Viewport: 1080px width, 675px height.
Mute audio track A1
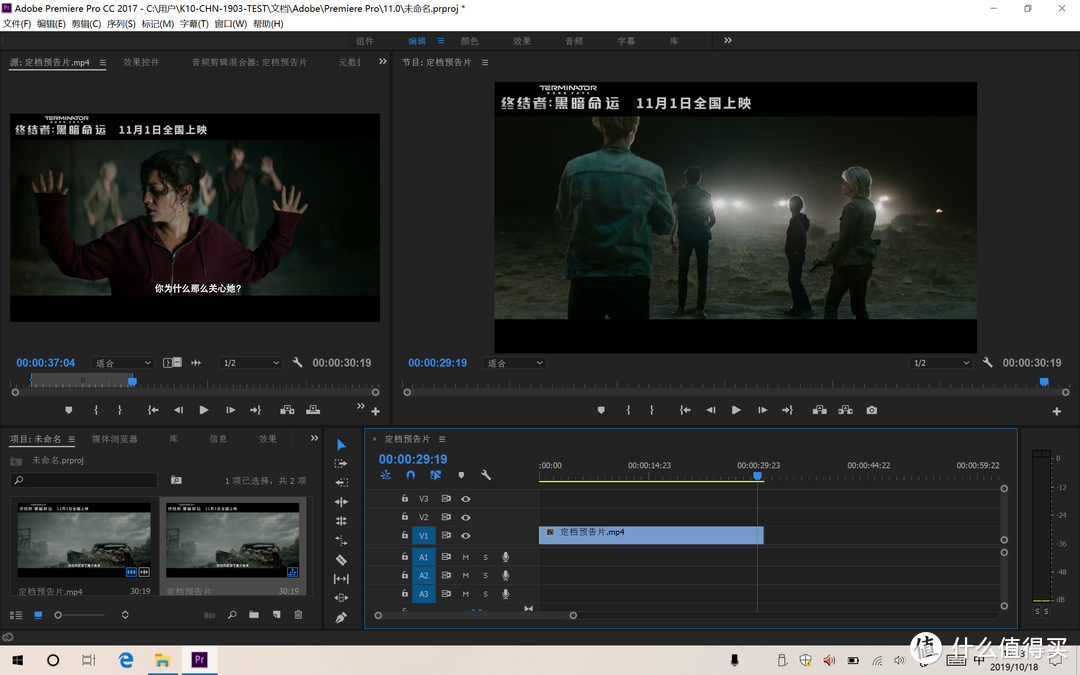tap(466, 557)
